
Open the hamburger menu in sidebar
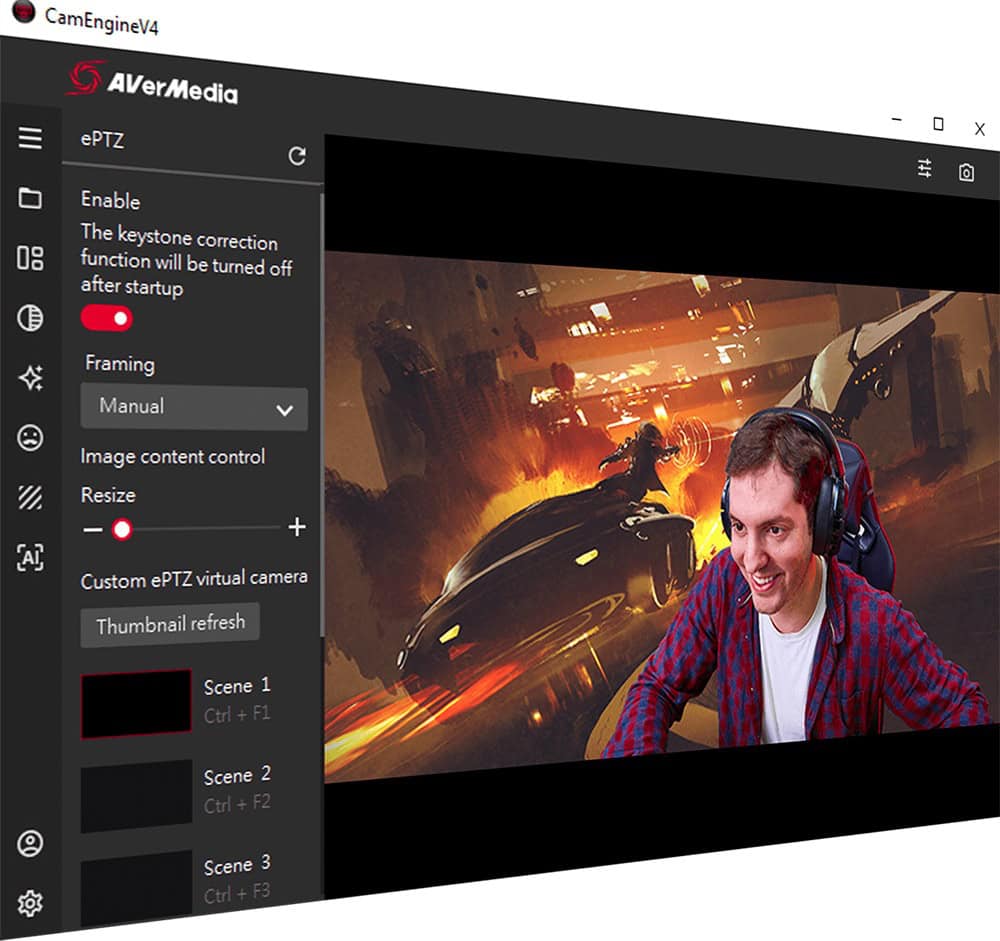point(30,138)
